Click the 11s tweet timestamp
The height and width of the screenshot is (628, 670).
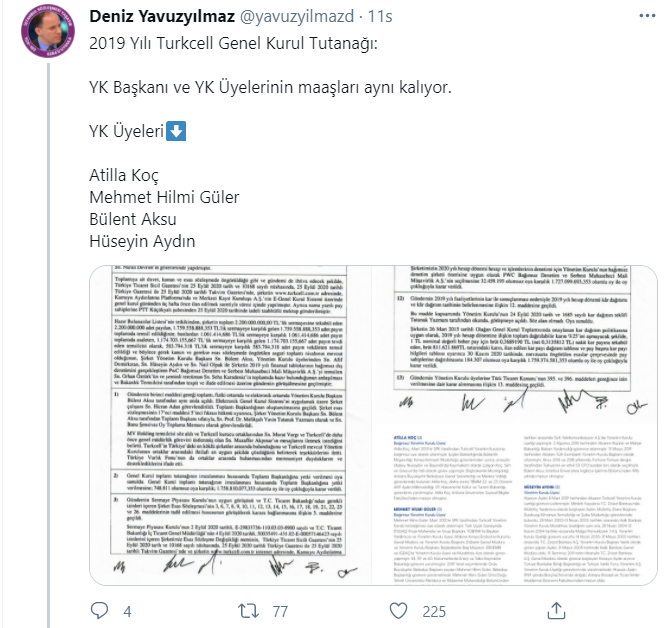(380, 16)
